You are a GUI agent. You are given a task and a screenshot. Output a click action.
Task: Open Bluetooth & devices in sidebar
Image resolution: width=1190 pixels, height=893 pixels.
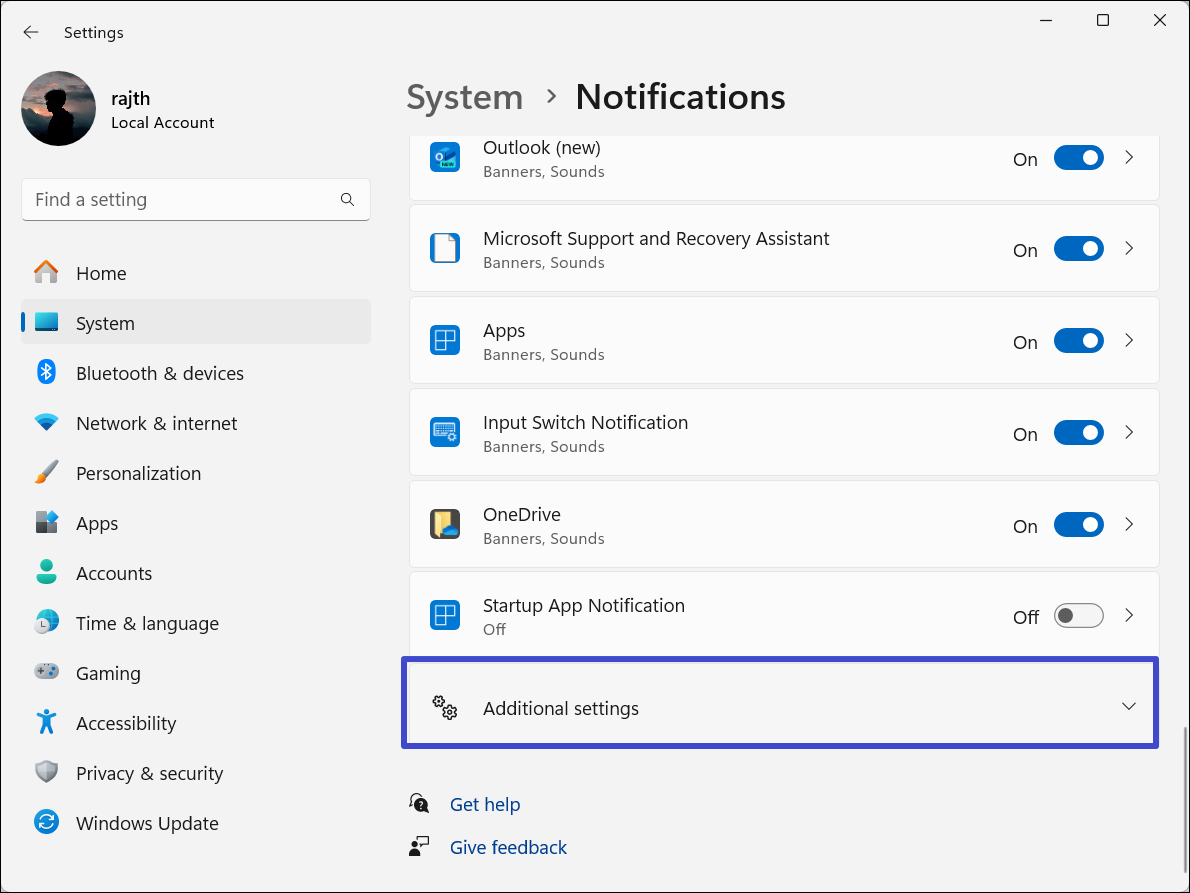point(160,373)
